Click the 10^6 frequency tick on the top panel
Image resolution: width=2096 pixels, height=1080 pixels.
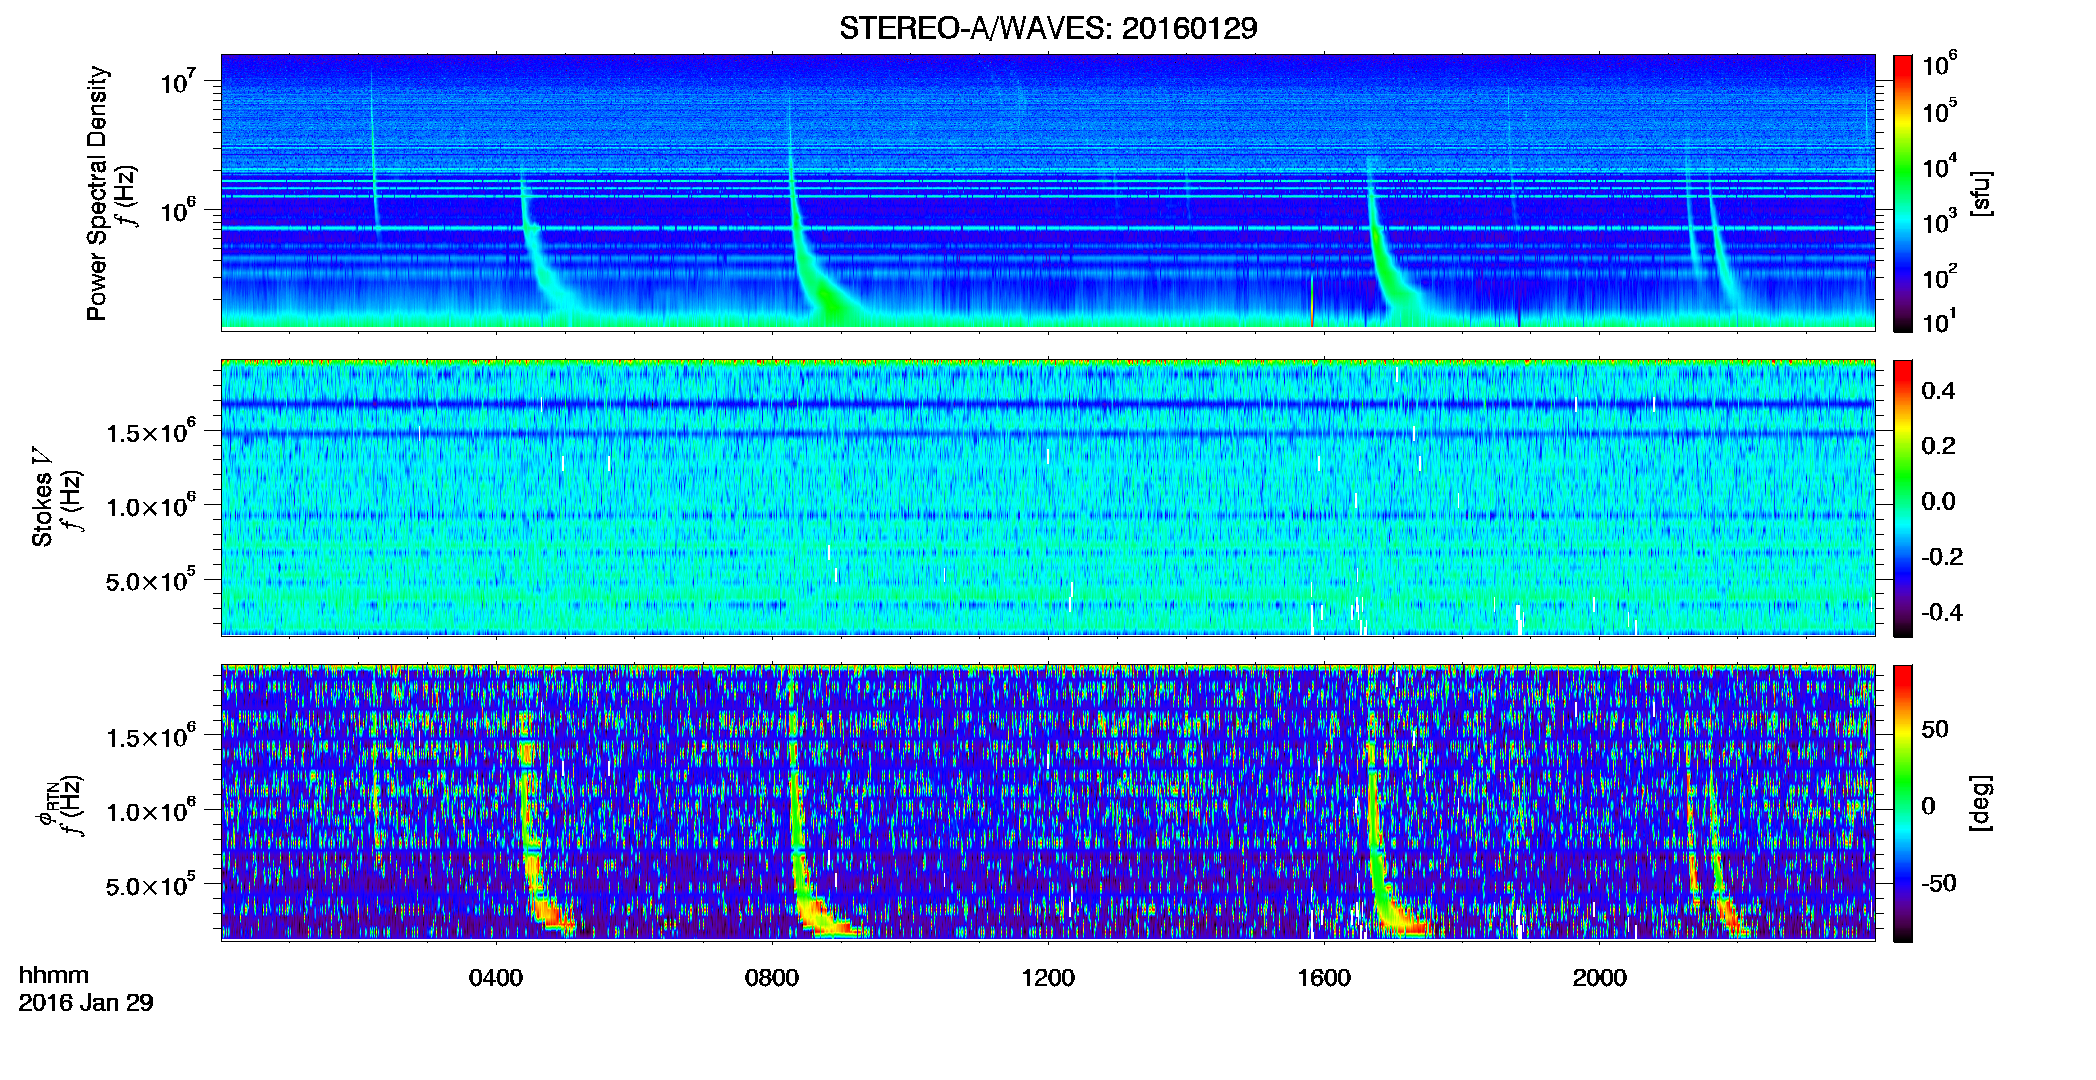(178, 211)
